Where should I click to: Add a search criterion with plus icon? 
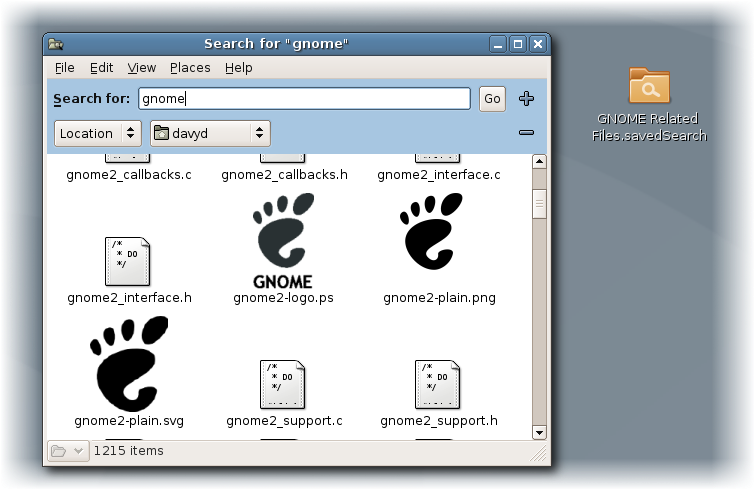coord(526,99)
